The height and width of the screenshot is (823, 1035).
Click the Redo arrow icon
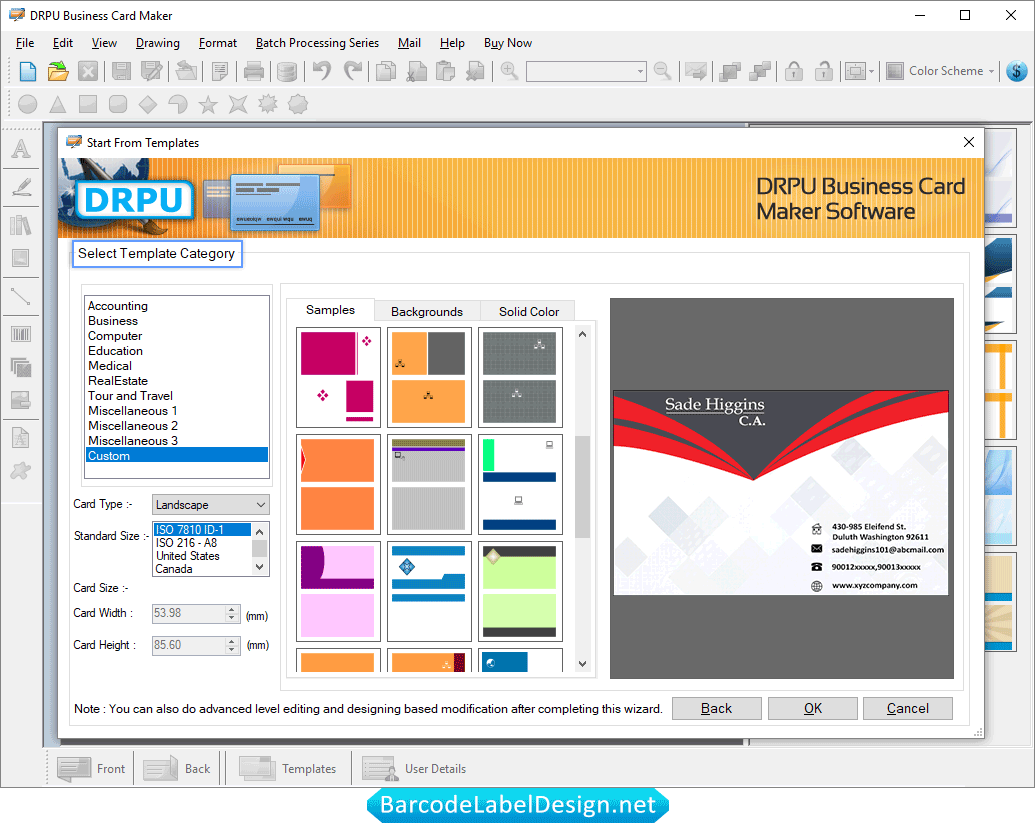(353, 71)
